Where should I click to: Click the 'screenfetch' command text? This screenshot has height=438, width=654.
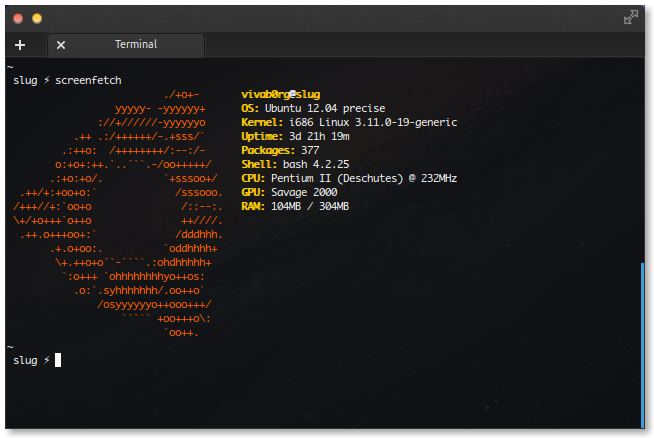pyautogui.click(x=88, y=81)
